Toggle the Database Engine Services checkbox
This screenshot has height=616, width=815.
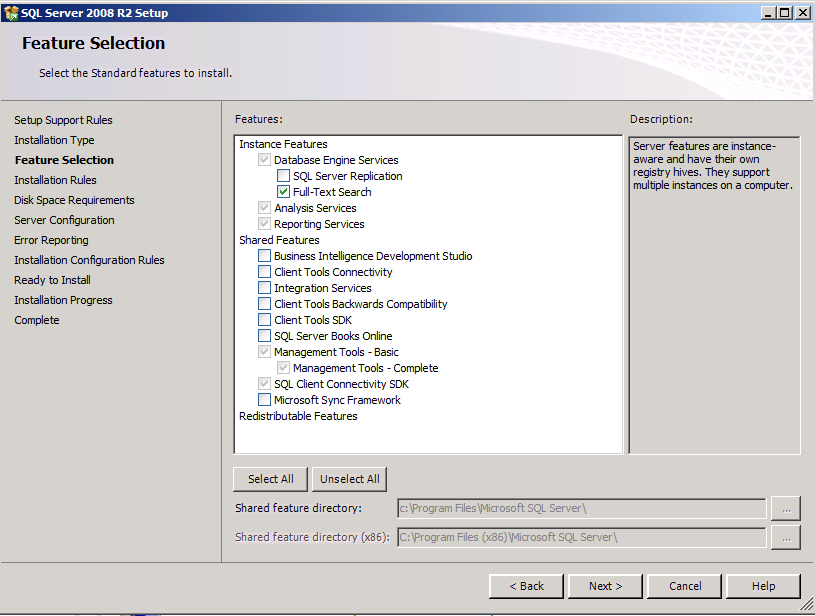pos(265,160)
